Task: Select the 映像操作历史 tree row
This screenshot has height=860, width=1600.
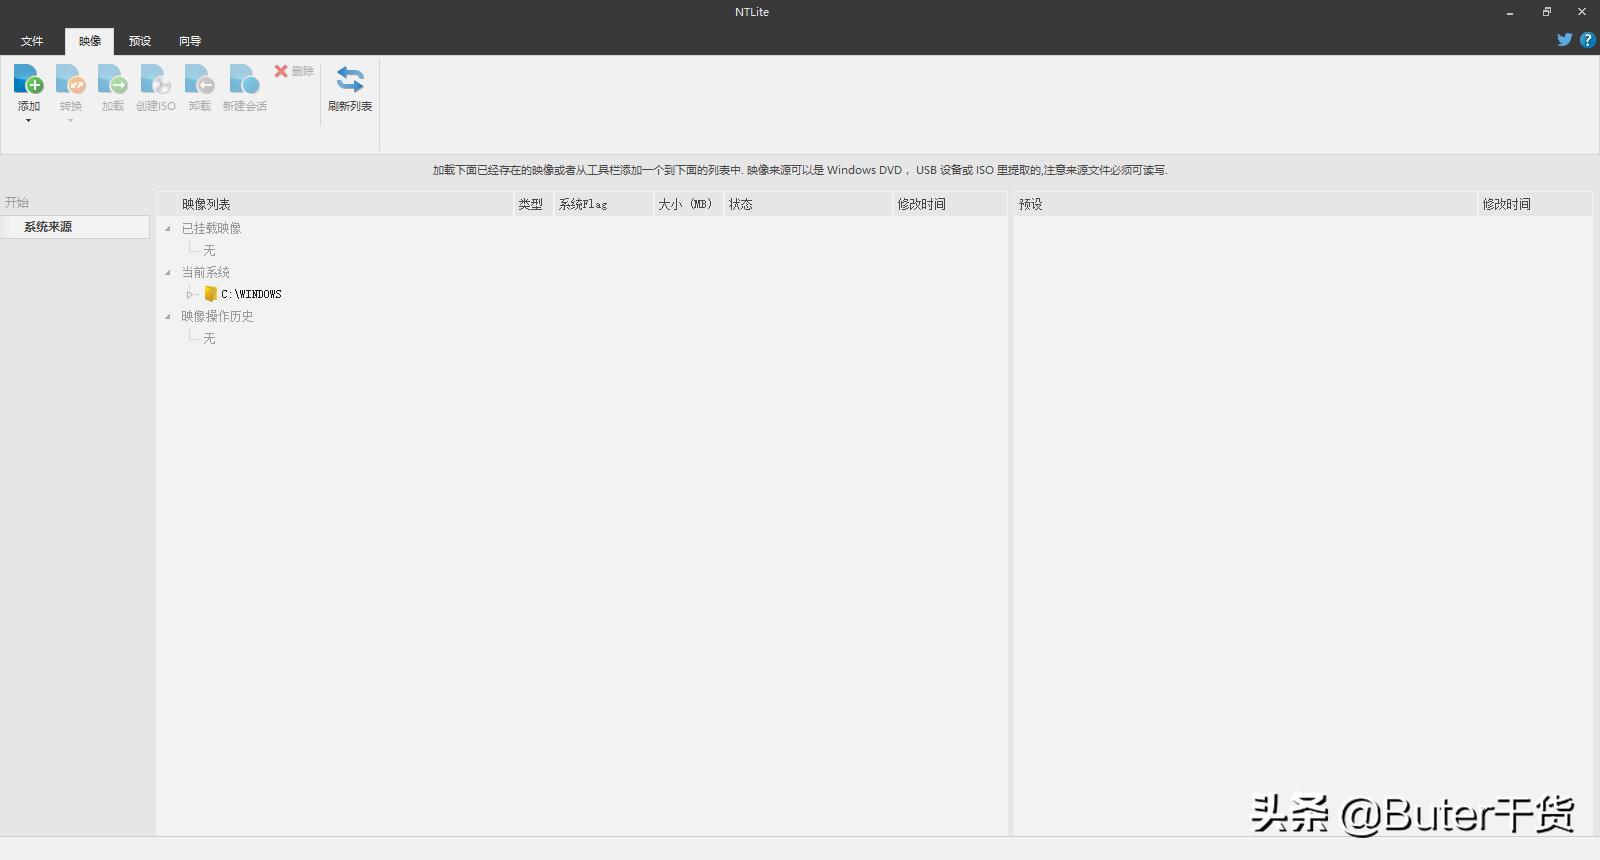Action: pos(217,316)
